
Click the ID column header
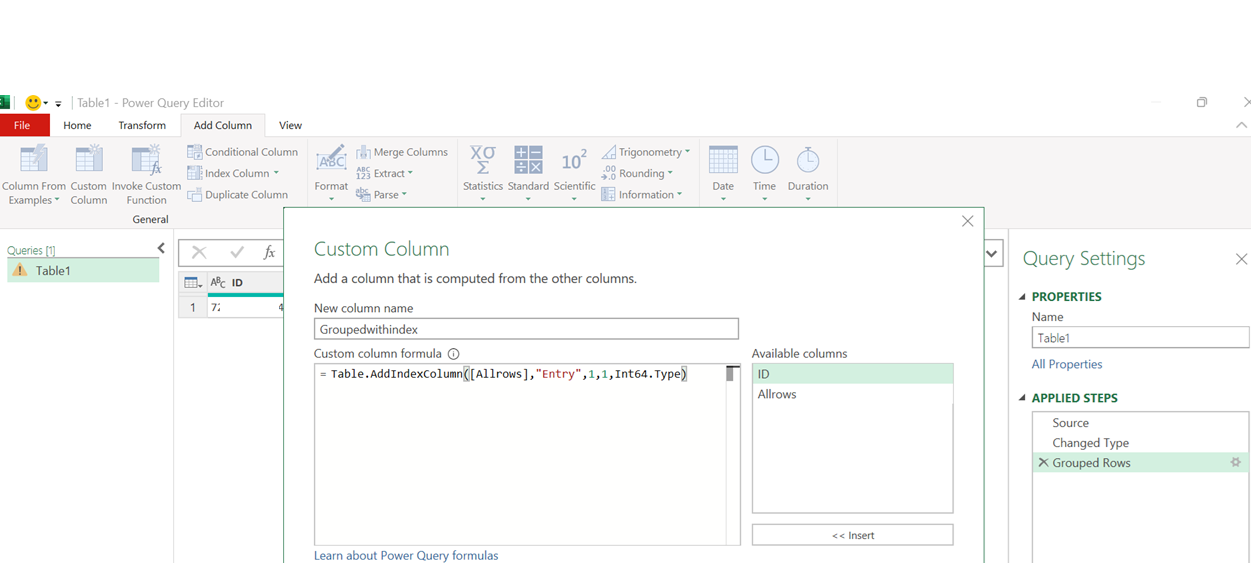(246, 283)
